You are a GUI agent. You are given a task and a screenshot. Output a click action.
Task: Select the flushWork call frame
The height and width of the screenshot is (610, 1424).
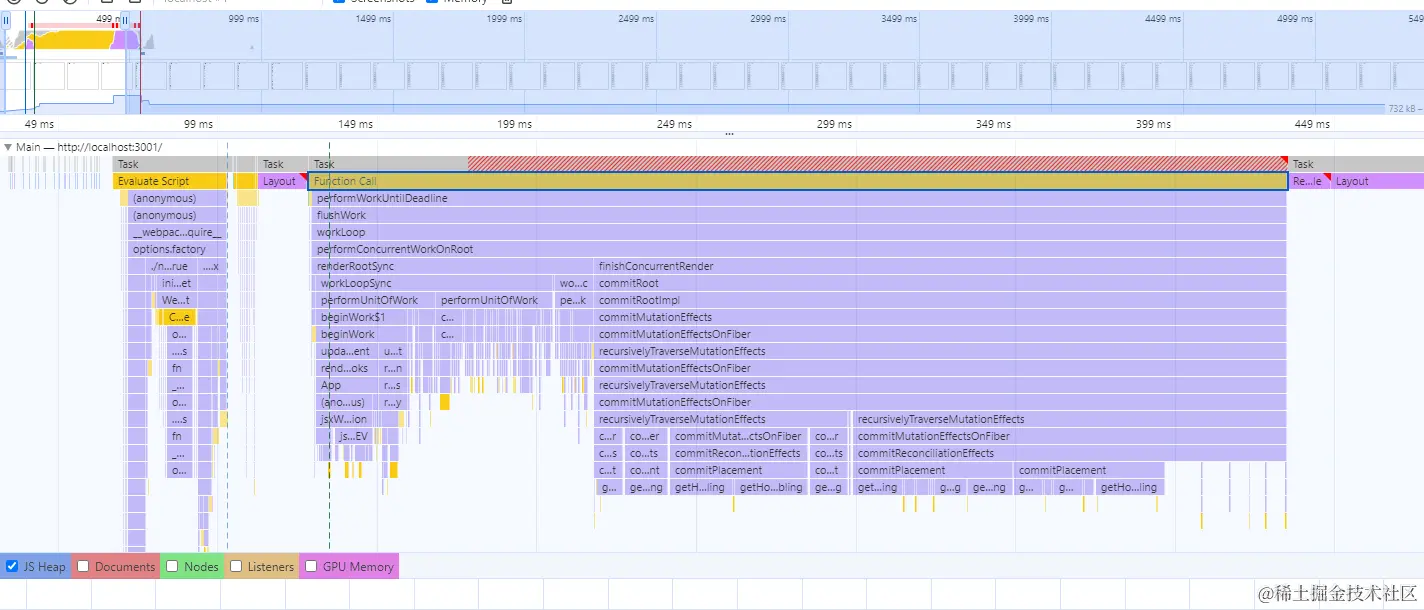[x=799, y=215]
